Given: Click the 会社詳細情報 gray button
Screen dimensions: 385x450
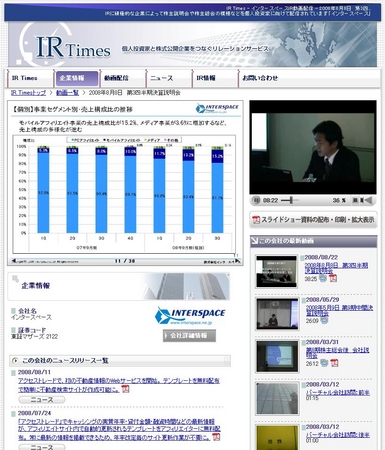Looking at the screenshot, I should [189, 336].
